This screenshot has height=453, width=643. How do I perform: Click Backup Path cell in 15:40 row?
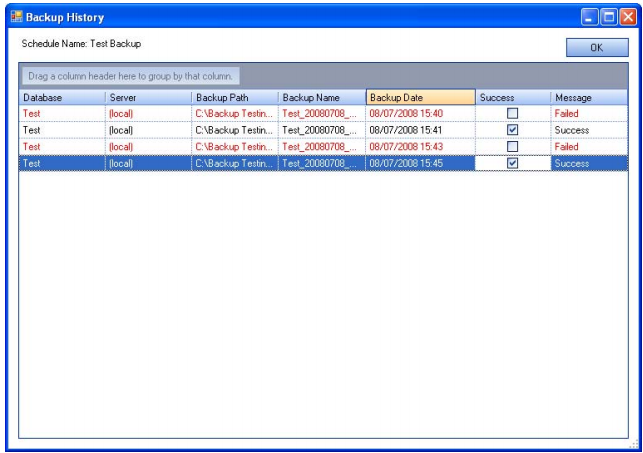[x=235, y=114]
